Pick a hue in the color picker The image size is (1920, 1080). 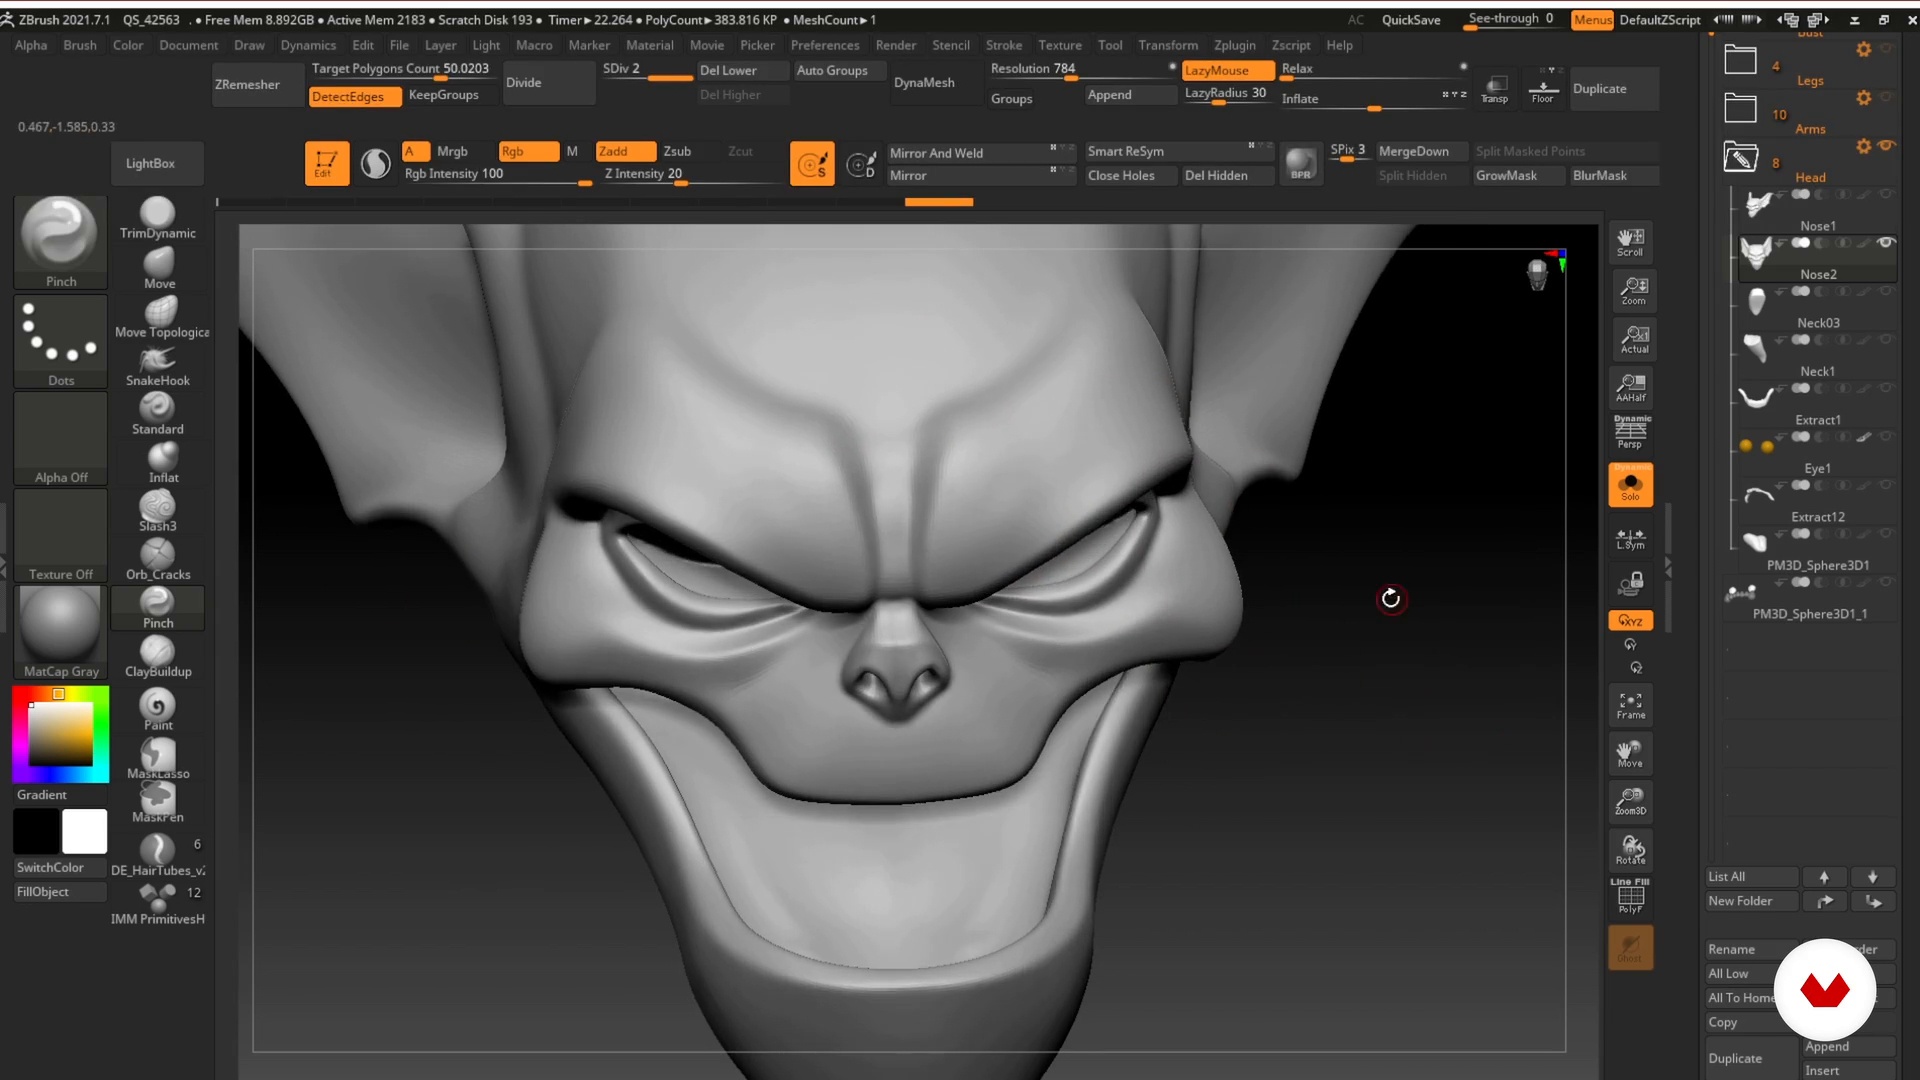[x=60, y=734]
